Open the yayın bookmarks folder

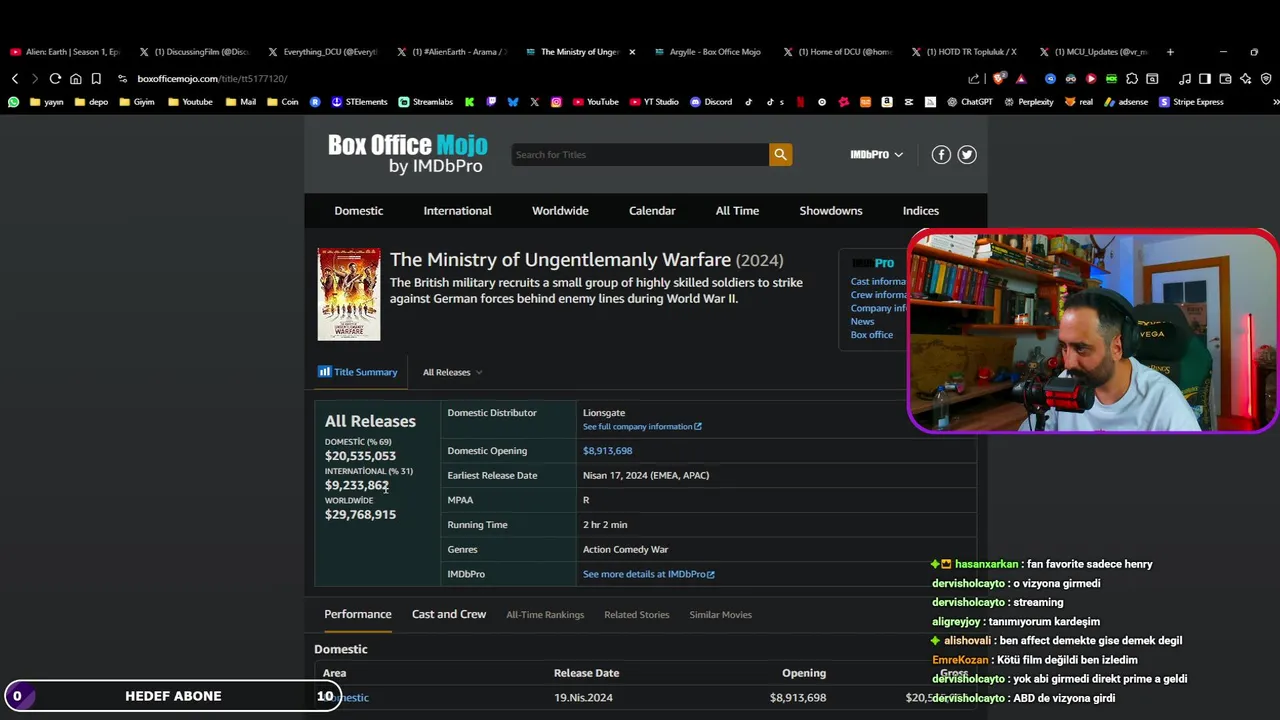click(x=47, y=101)
